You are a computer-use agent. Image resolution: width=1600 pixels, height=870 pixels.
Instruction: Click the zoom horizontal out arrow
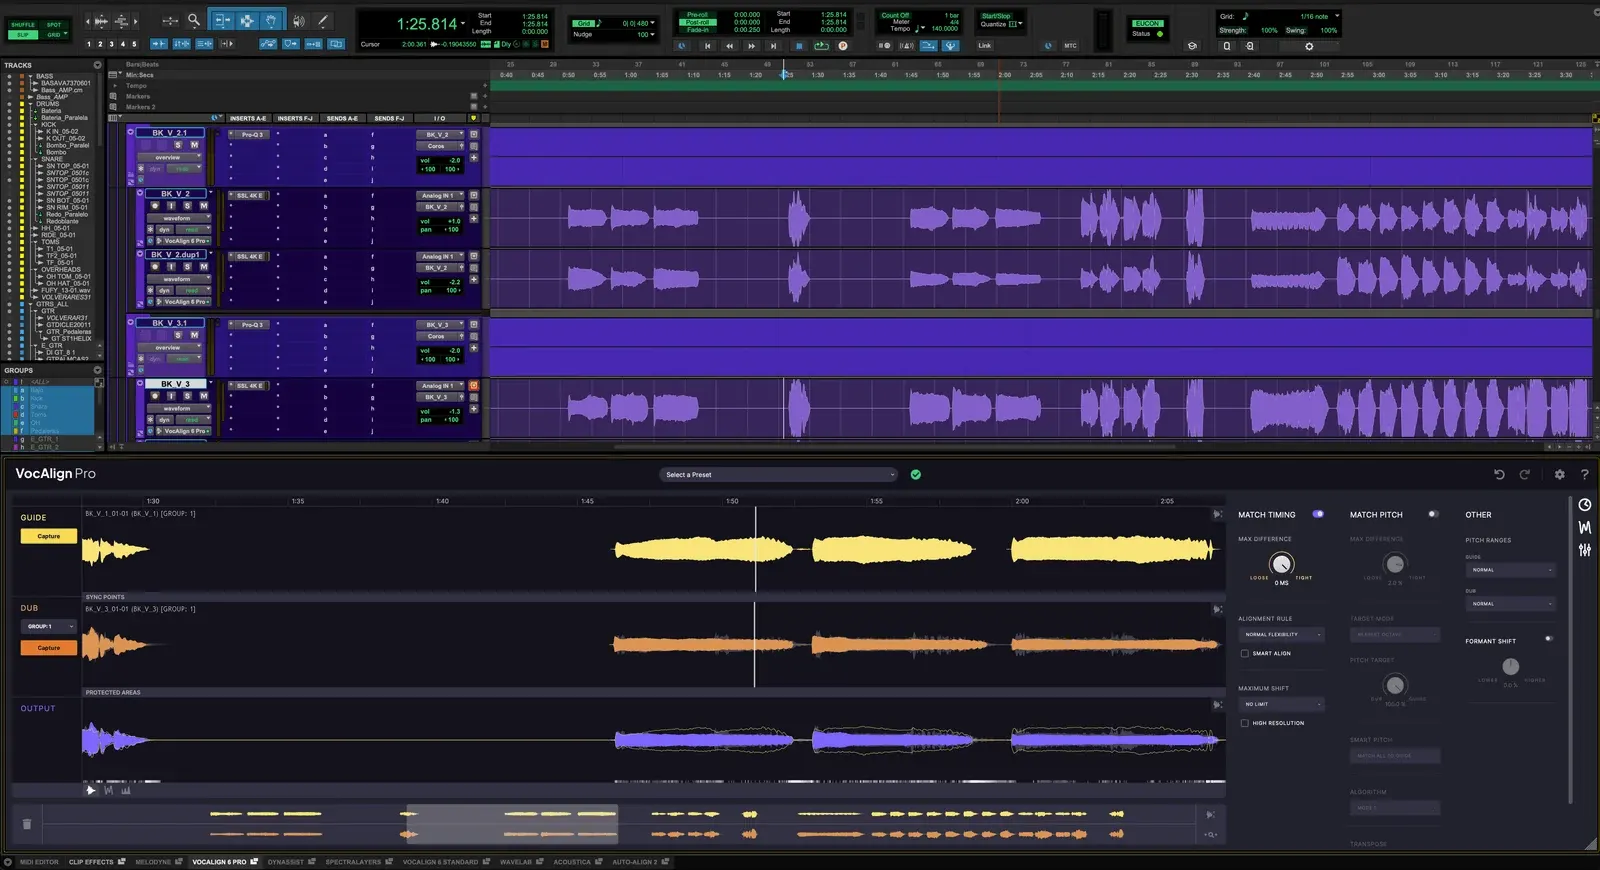[89, 20]
